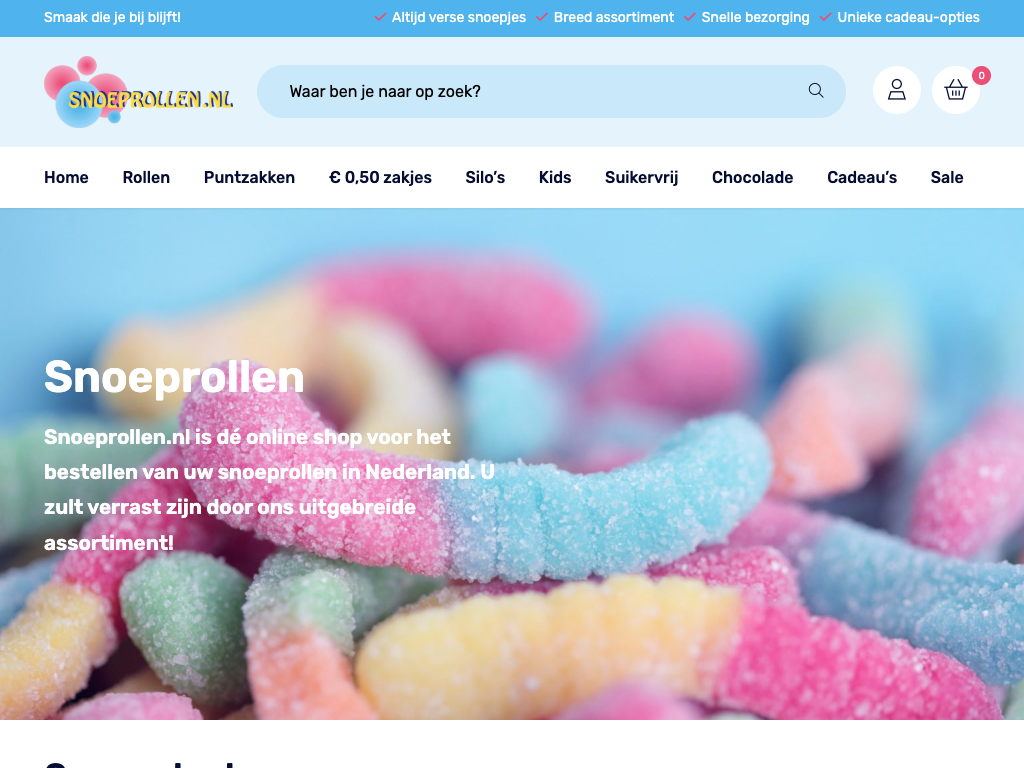
Task: Go to the Home menu item
Action: (66, 178)
